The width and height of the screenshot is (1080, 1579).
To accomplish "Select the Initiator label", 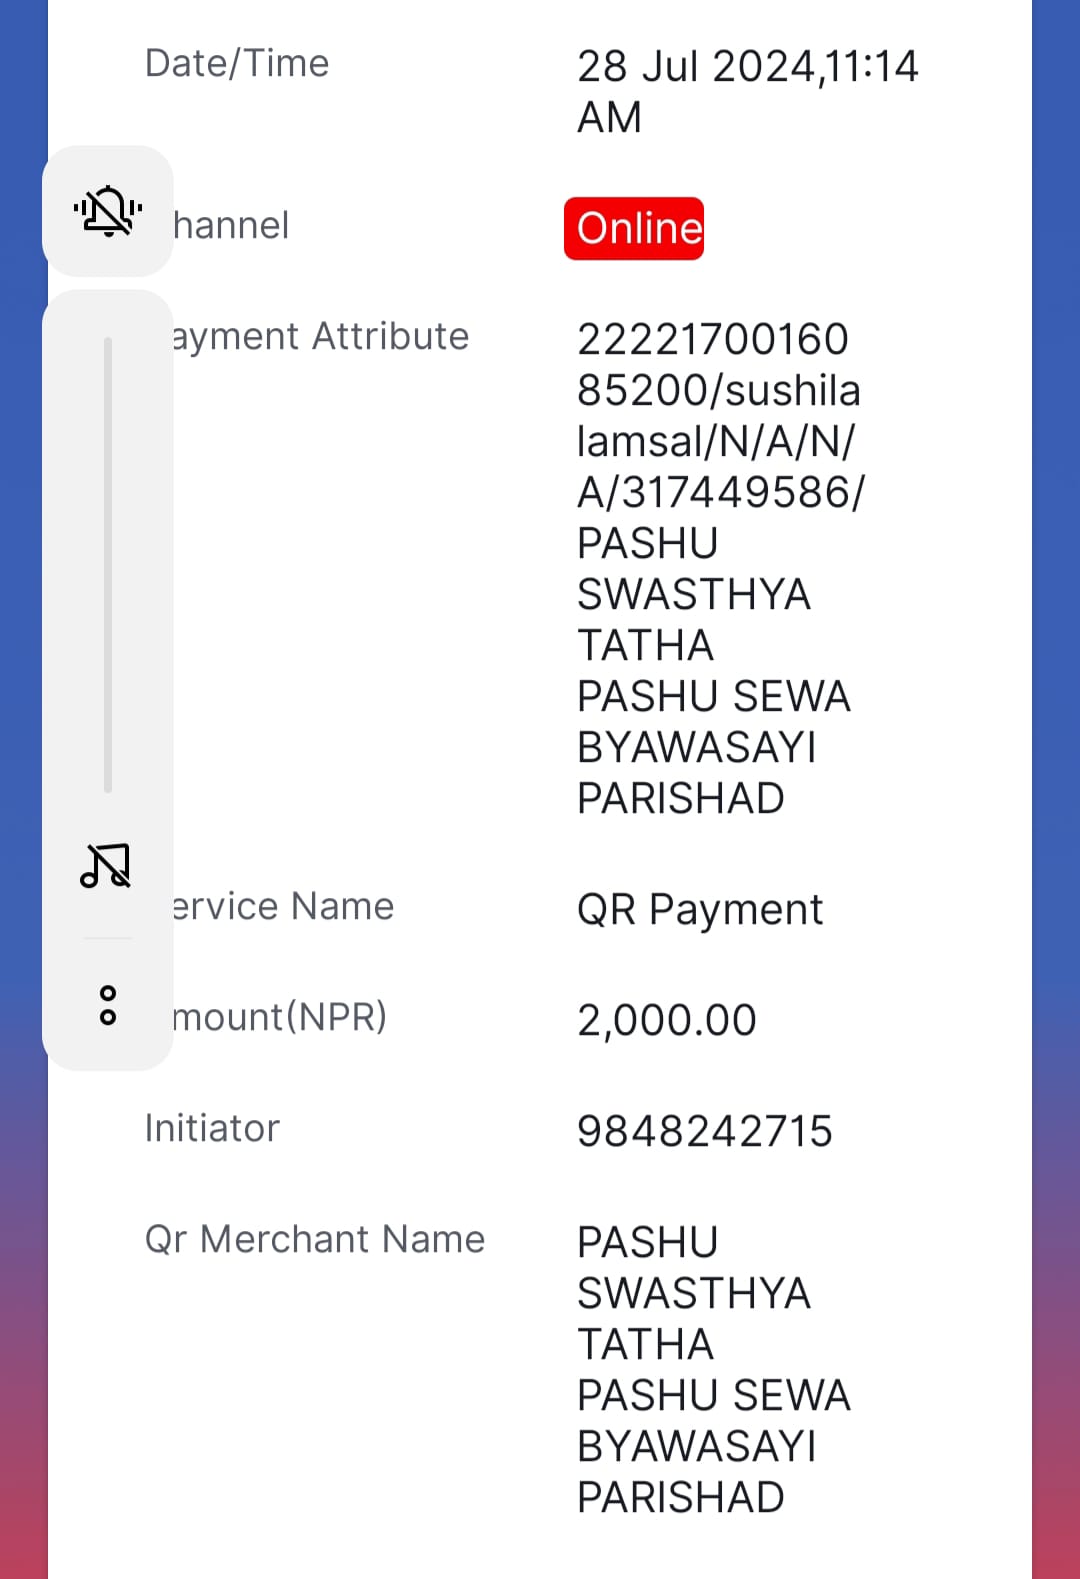I will pyautogui.click(x=212, y=1128).
